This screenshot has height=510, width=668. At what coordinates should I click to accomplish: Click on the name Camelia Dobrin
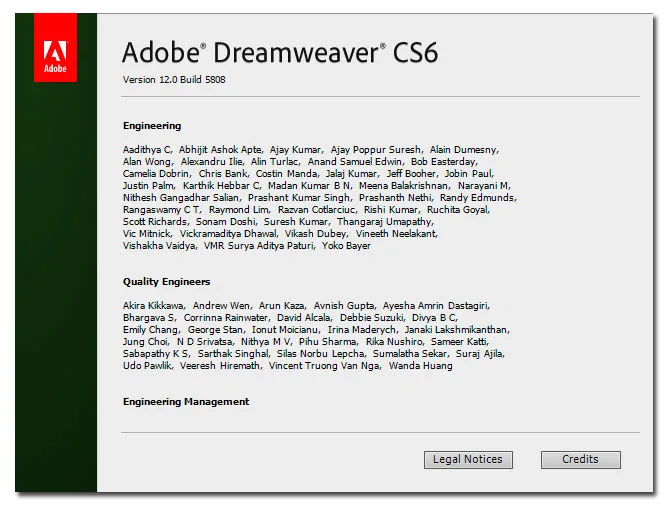pyautogui.click(x=155, y=174)
